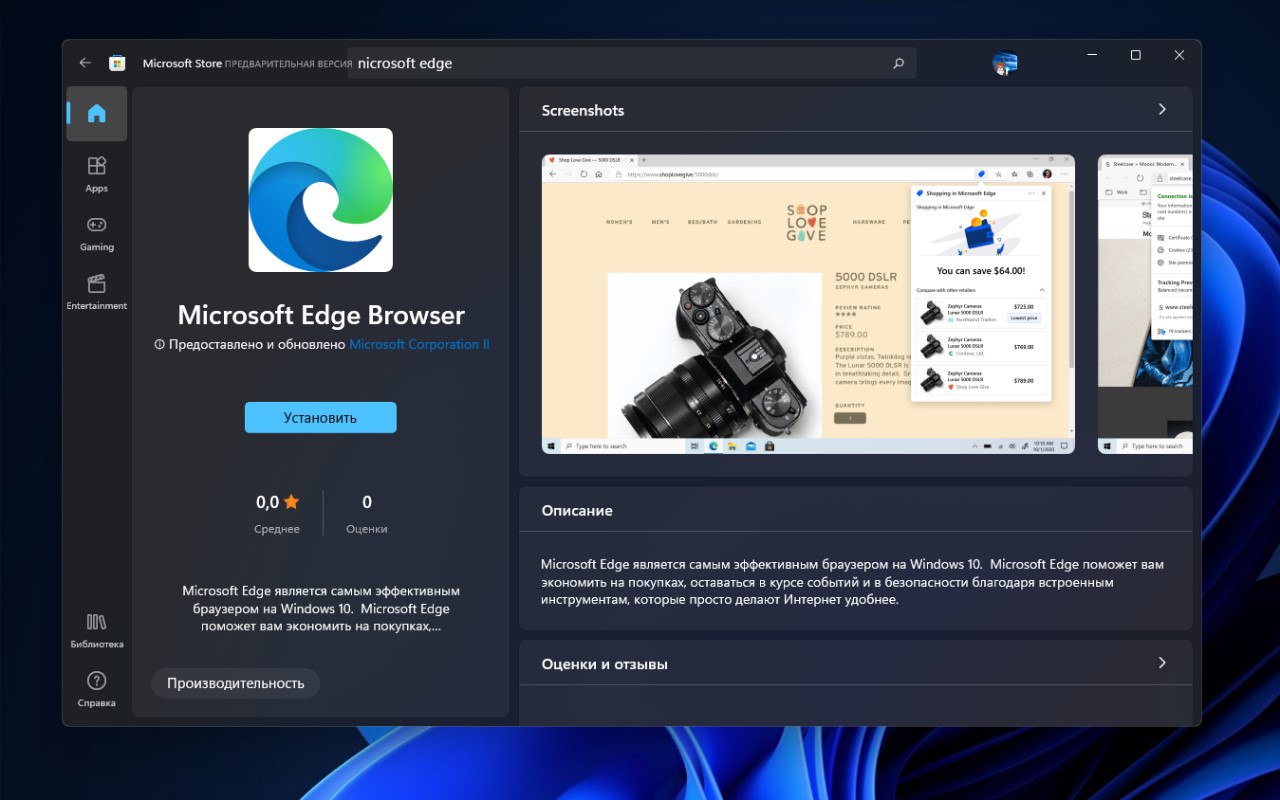Click the Производительность category tag
The height and width of the screenshot is (800, 1280).
(236, 683)
